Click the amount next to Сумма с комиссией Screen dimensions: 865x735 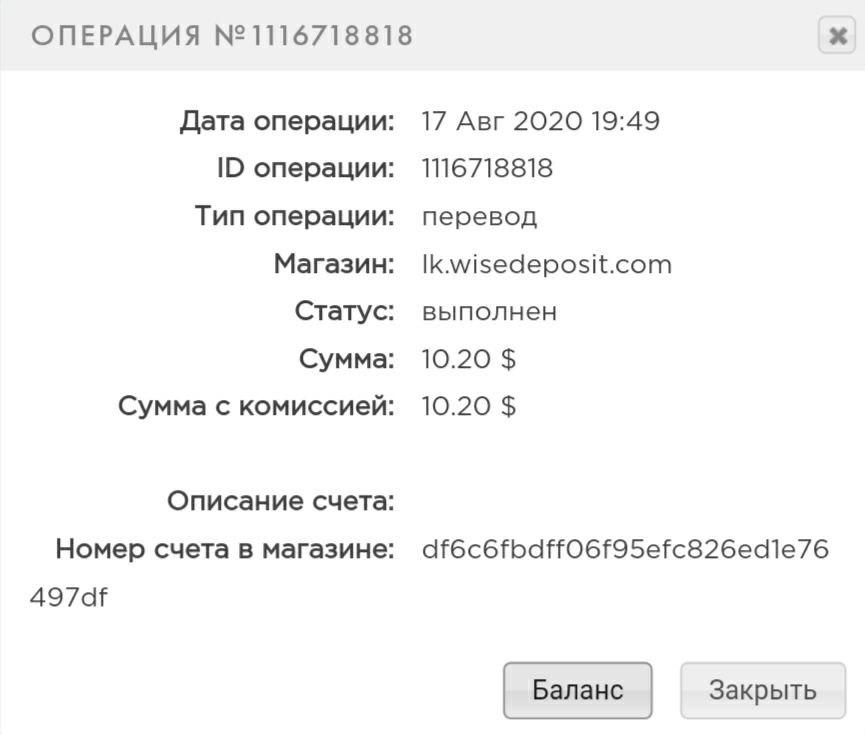pyautogui.click(x=469, y=407)
